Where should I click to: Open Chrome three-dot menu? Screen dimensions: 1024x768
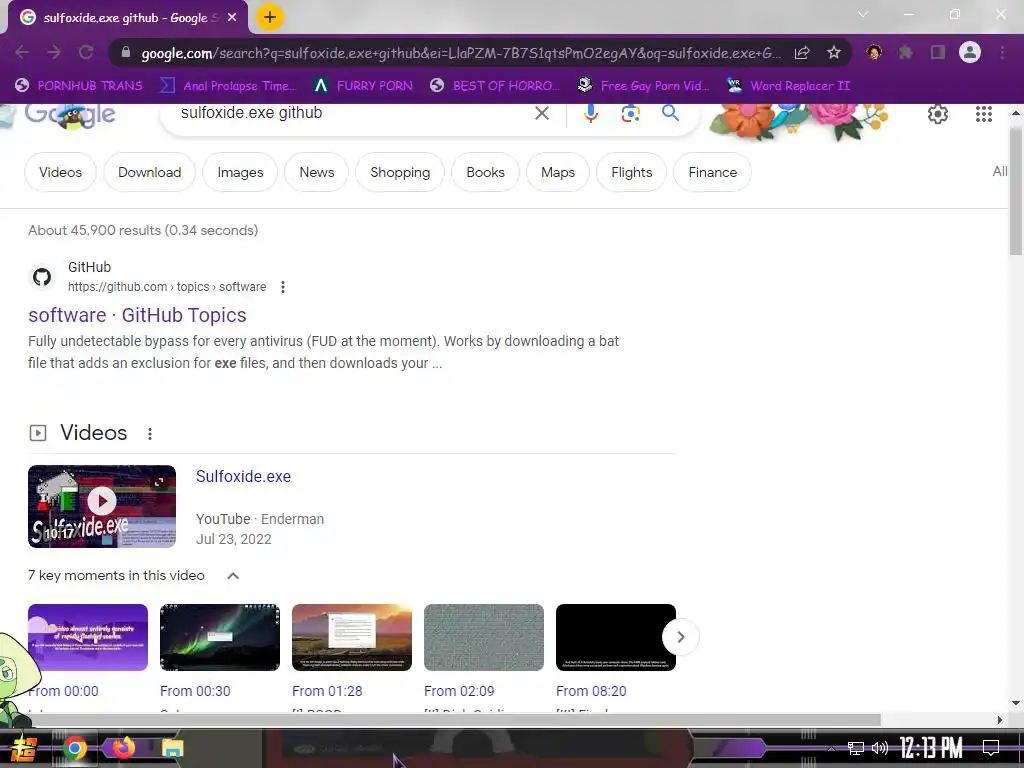coord(1002,52)
